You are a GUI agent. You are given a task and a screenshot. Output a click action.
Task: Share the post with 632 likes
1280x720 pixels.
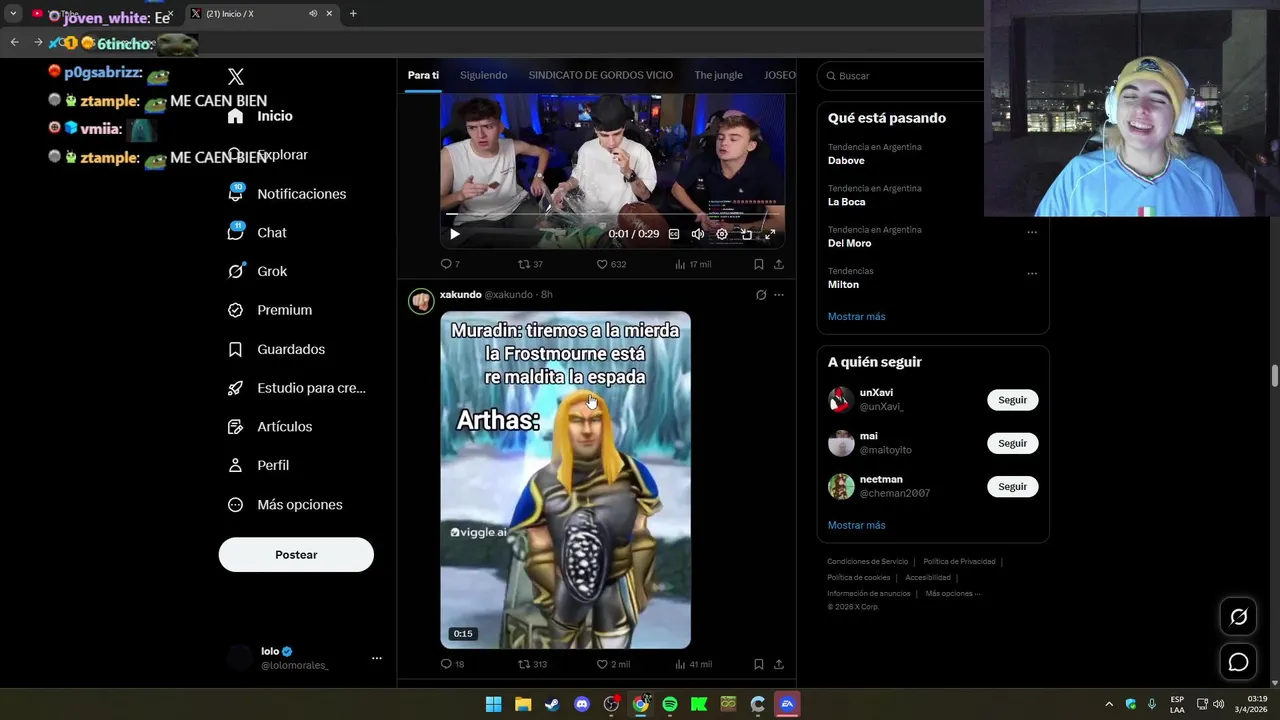coord(779,264)
